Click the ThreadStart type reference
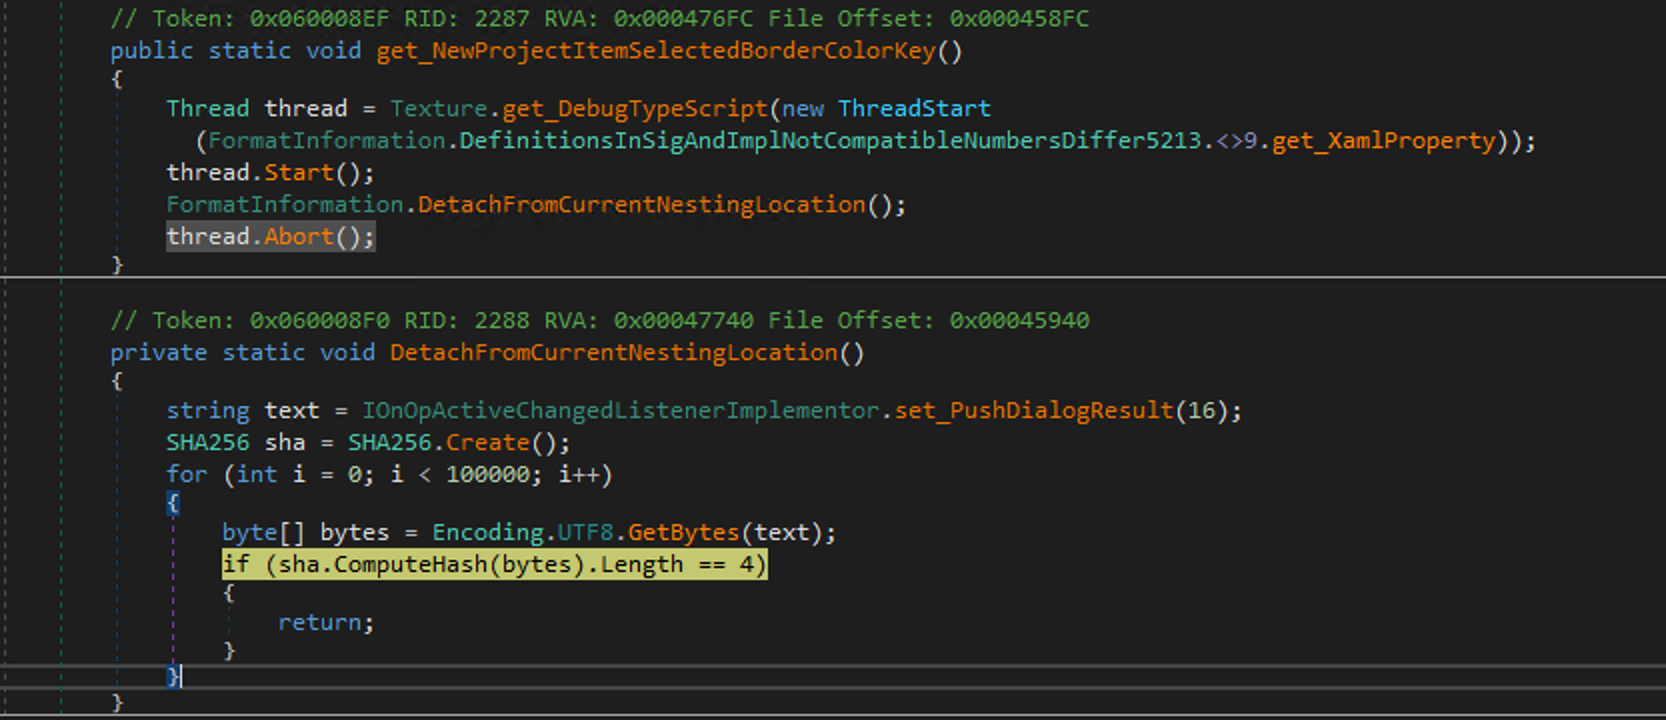 coord(914,108)
